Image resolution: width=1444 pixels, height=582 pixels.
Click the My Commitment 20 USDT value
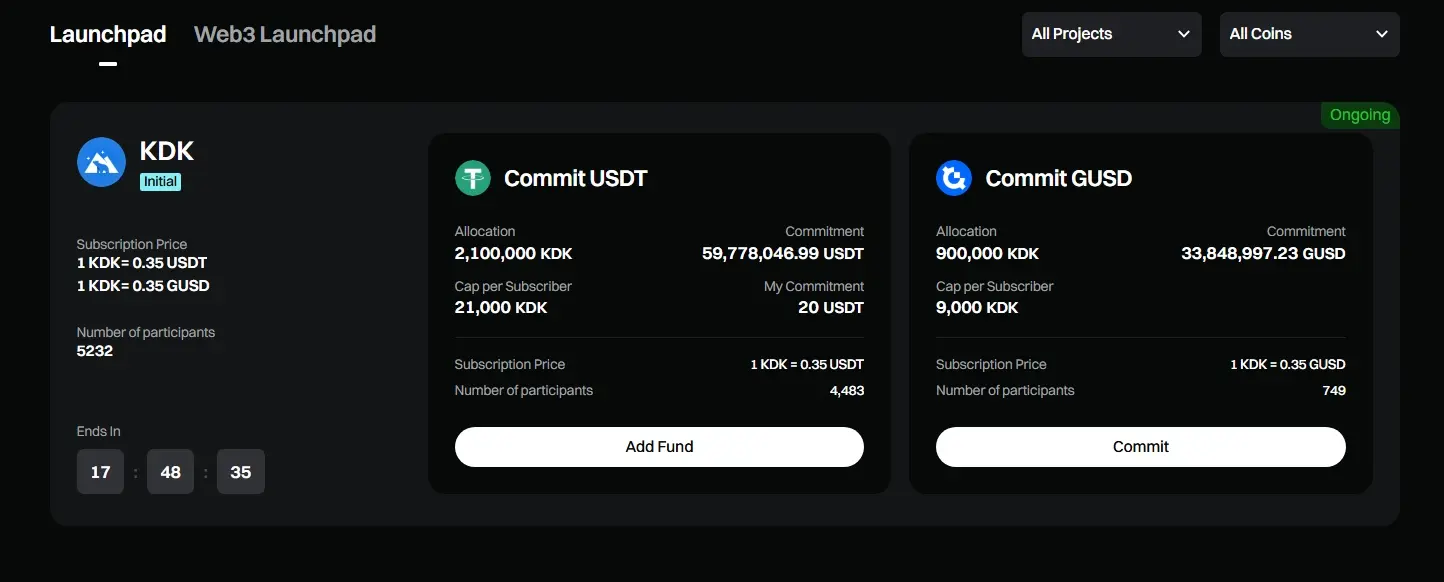[x=830, y=308]
